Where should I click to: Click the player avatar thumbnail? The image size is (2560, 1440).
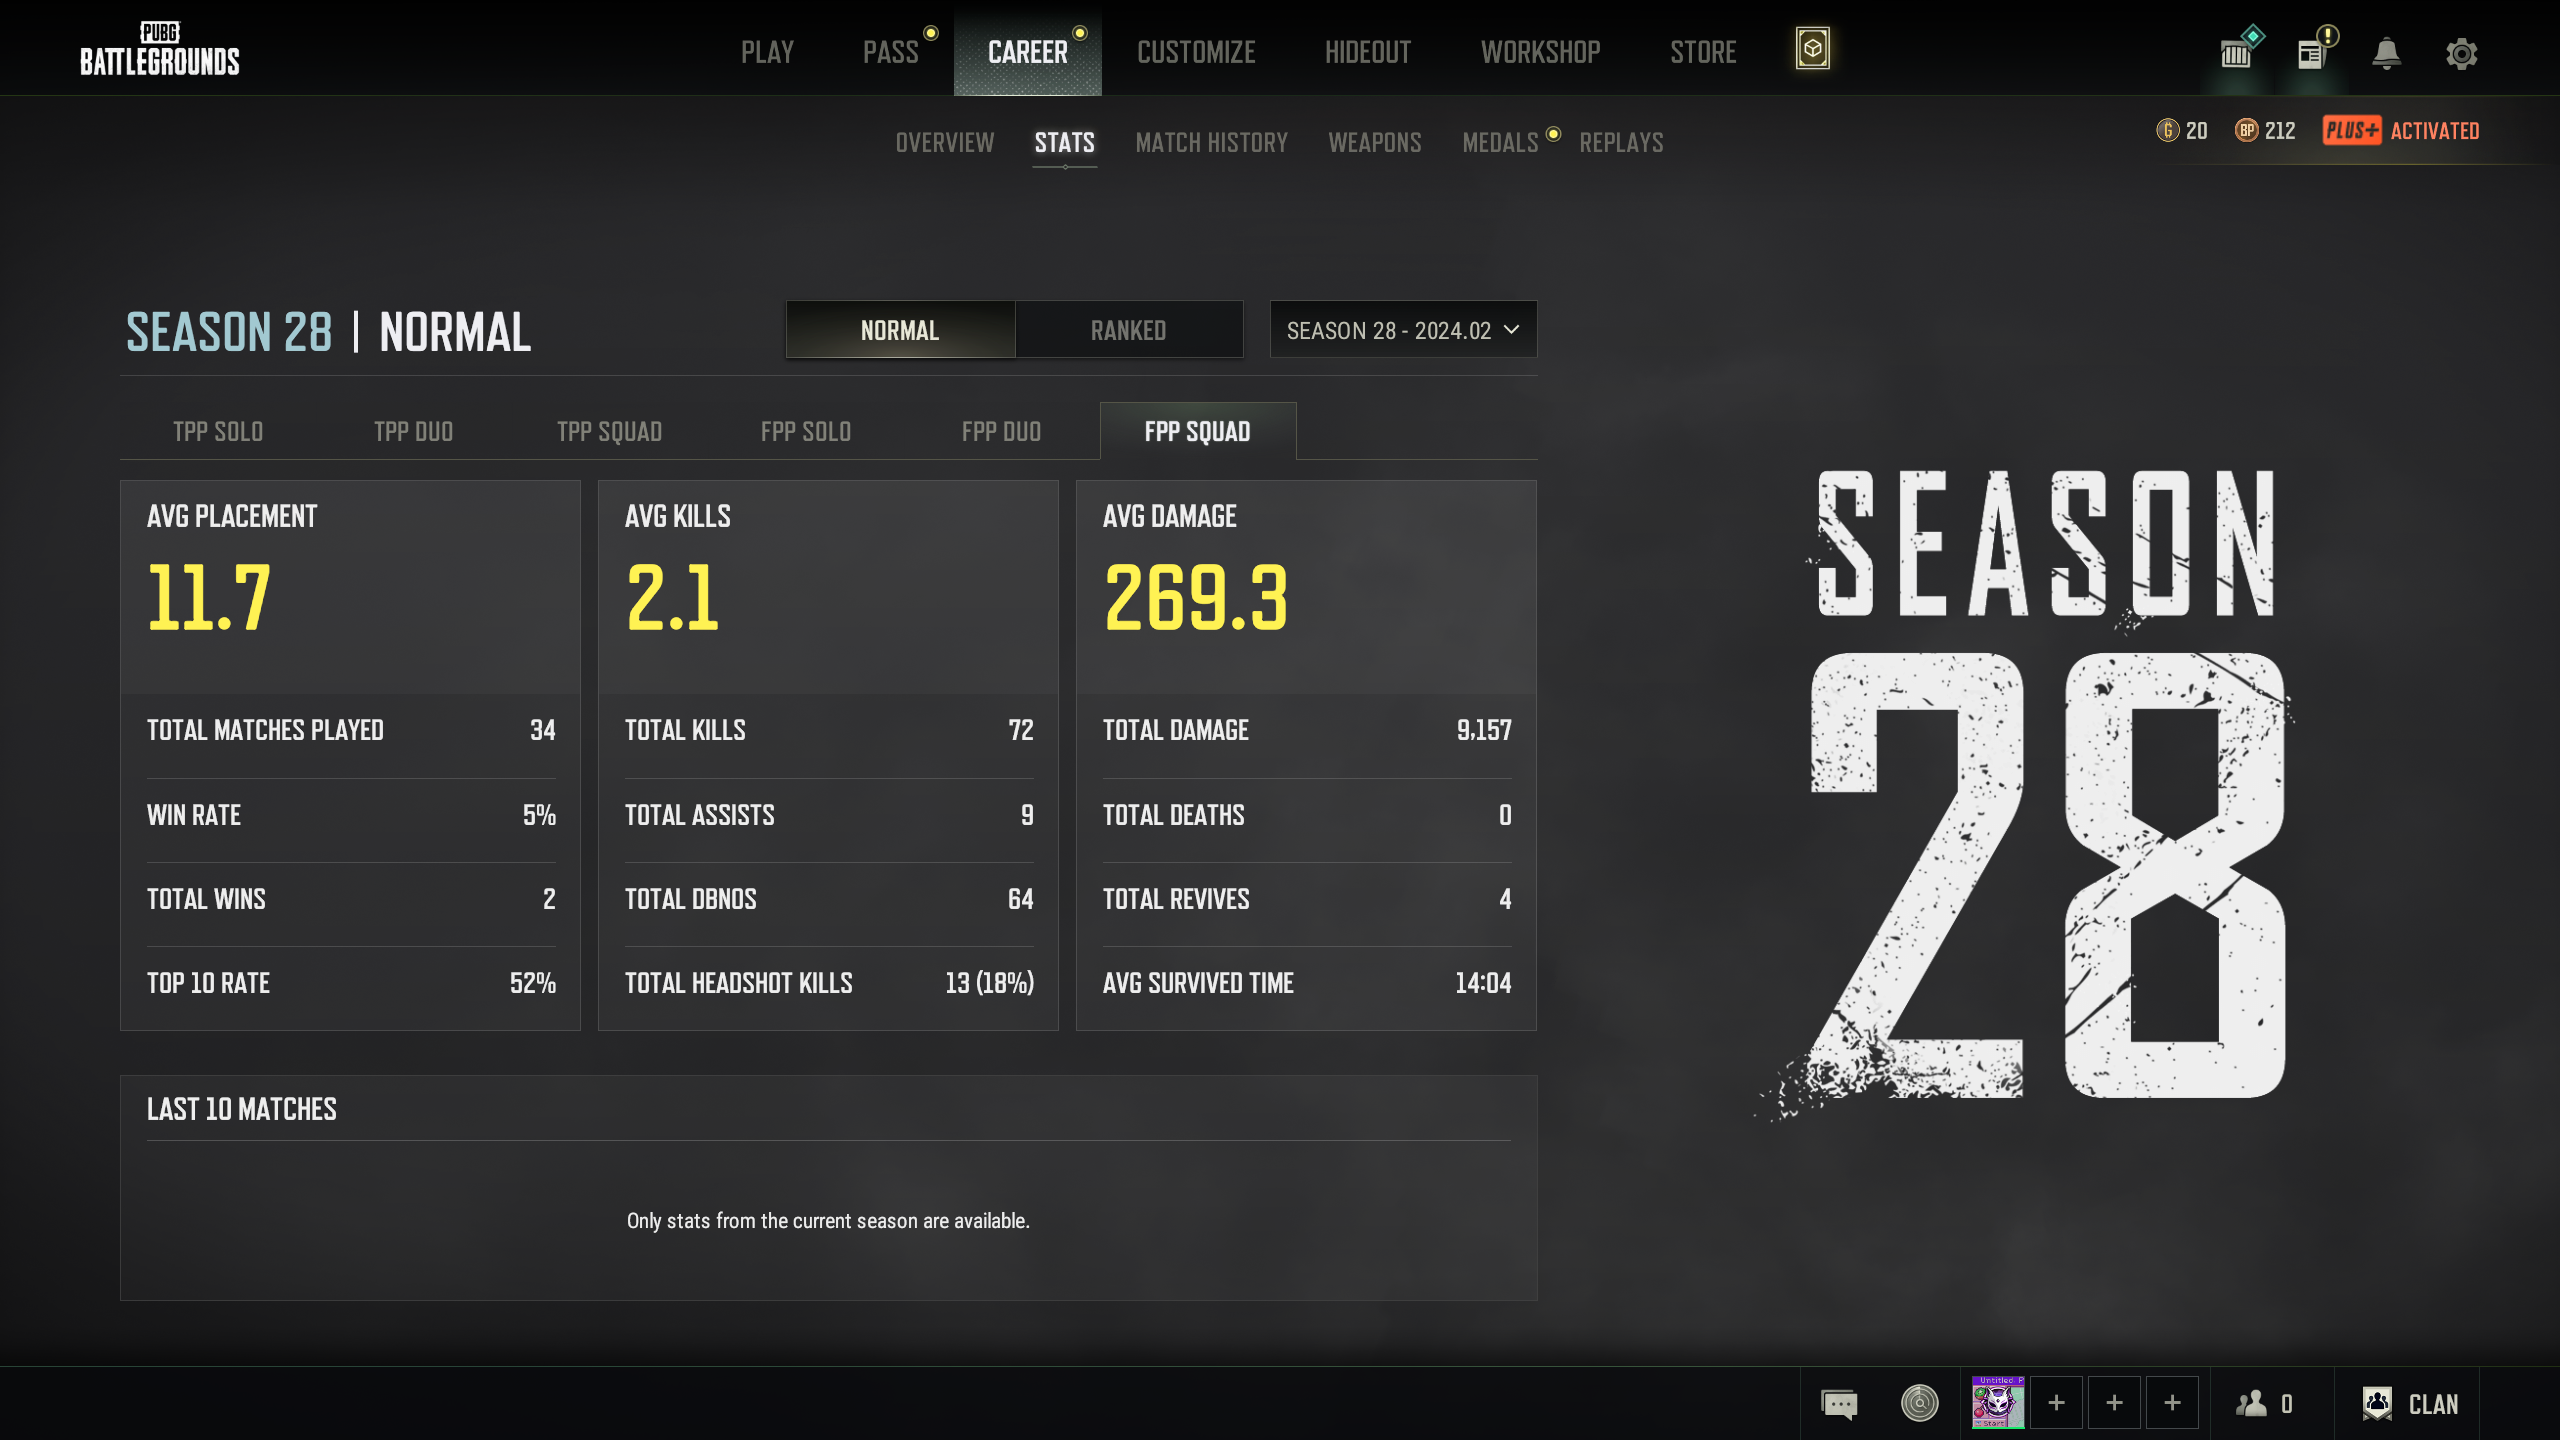tap(1997, 1404)
